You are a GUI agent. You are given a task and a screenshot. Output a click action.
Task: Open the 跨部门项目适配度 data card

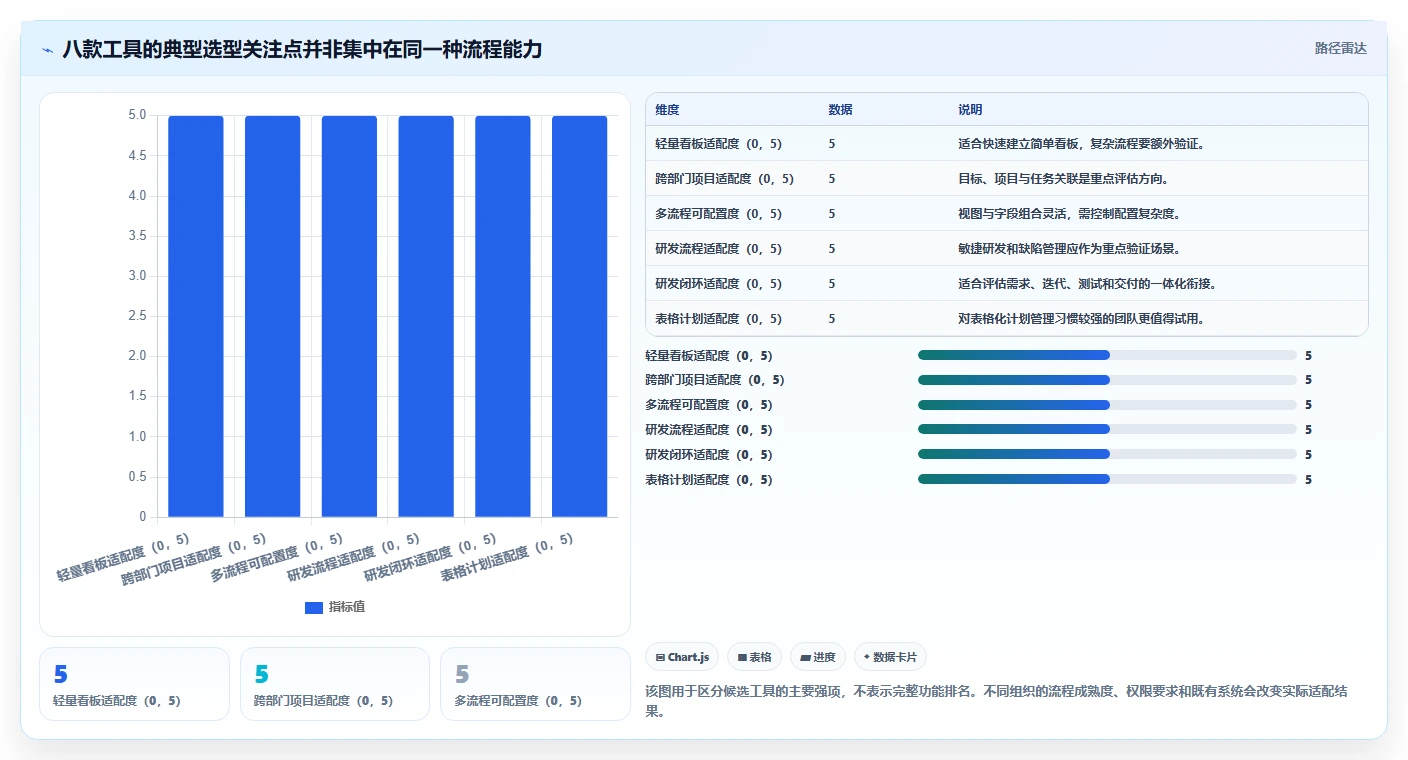335,684
